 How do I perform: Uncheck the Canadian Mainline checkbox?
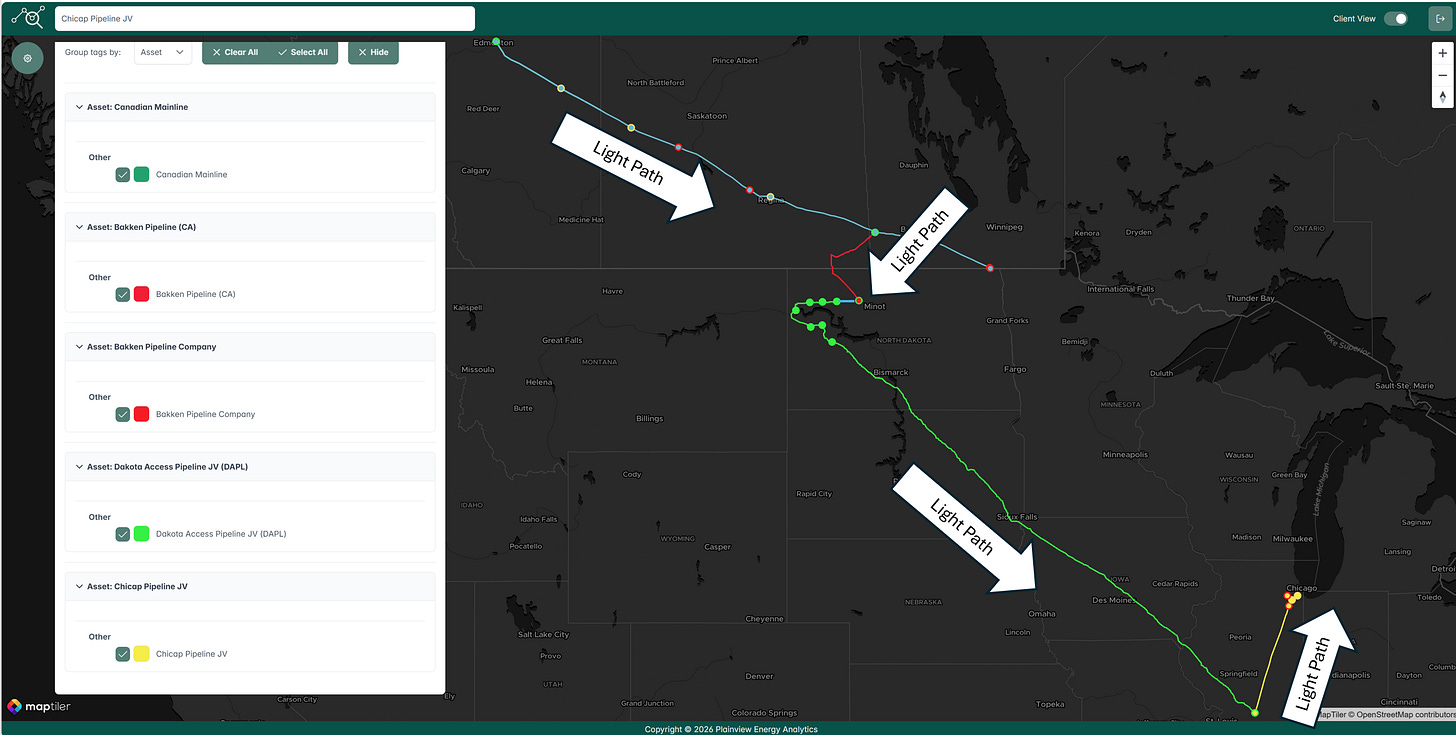(123, 174)
